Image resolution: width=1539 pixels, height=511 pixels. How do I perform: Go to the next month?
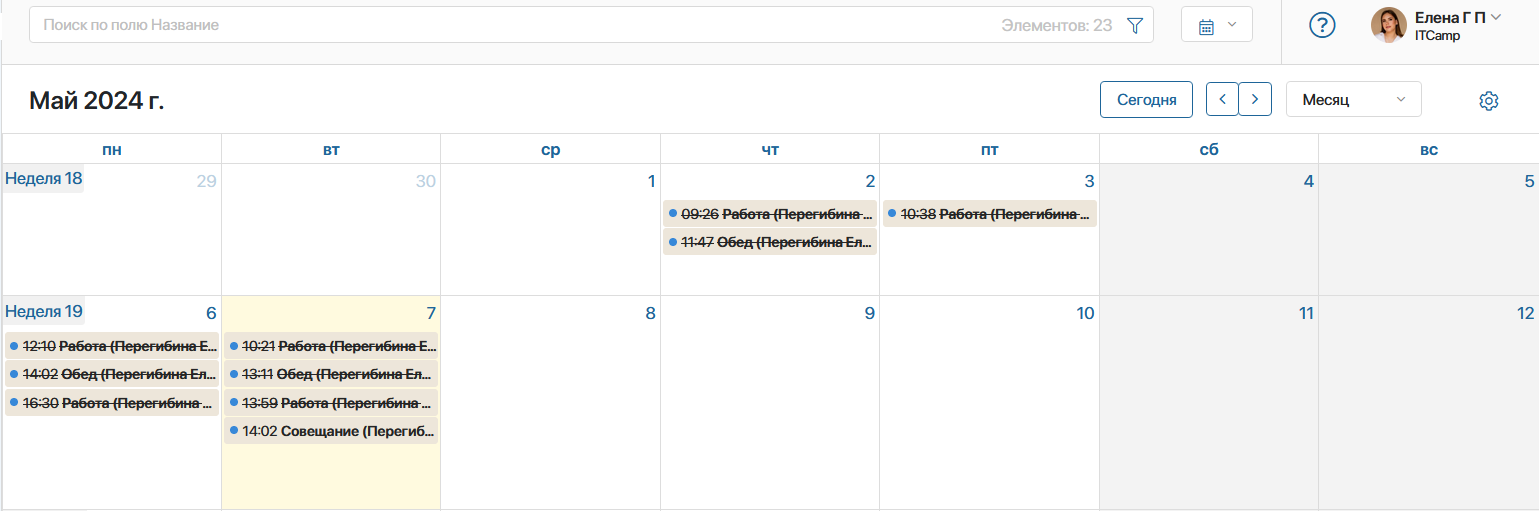coord(1255,99)
